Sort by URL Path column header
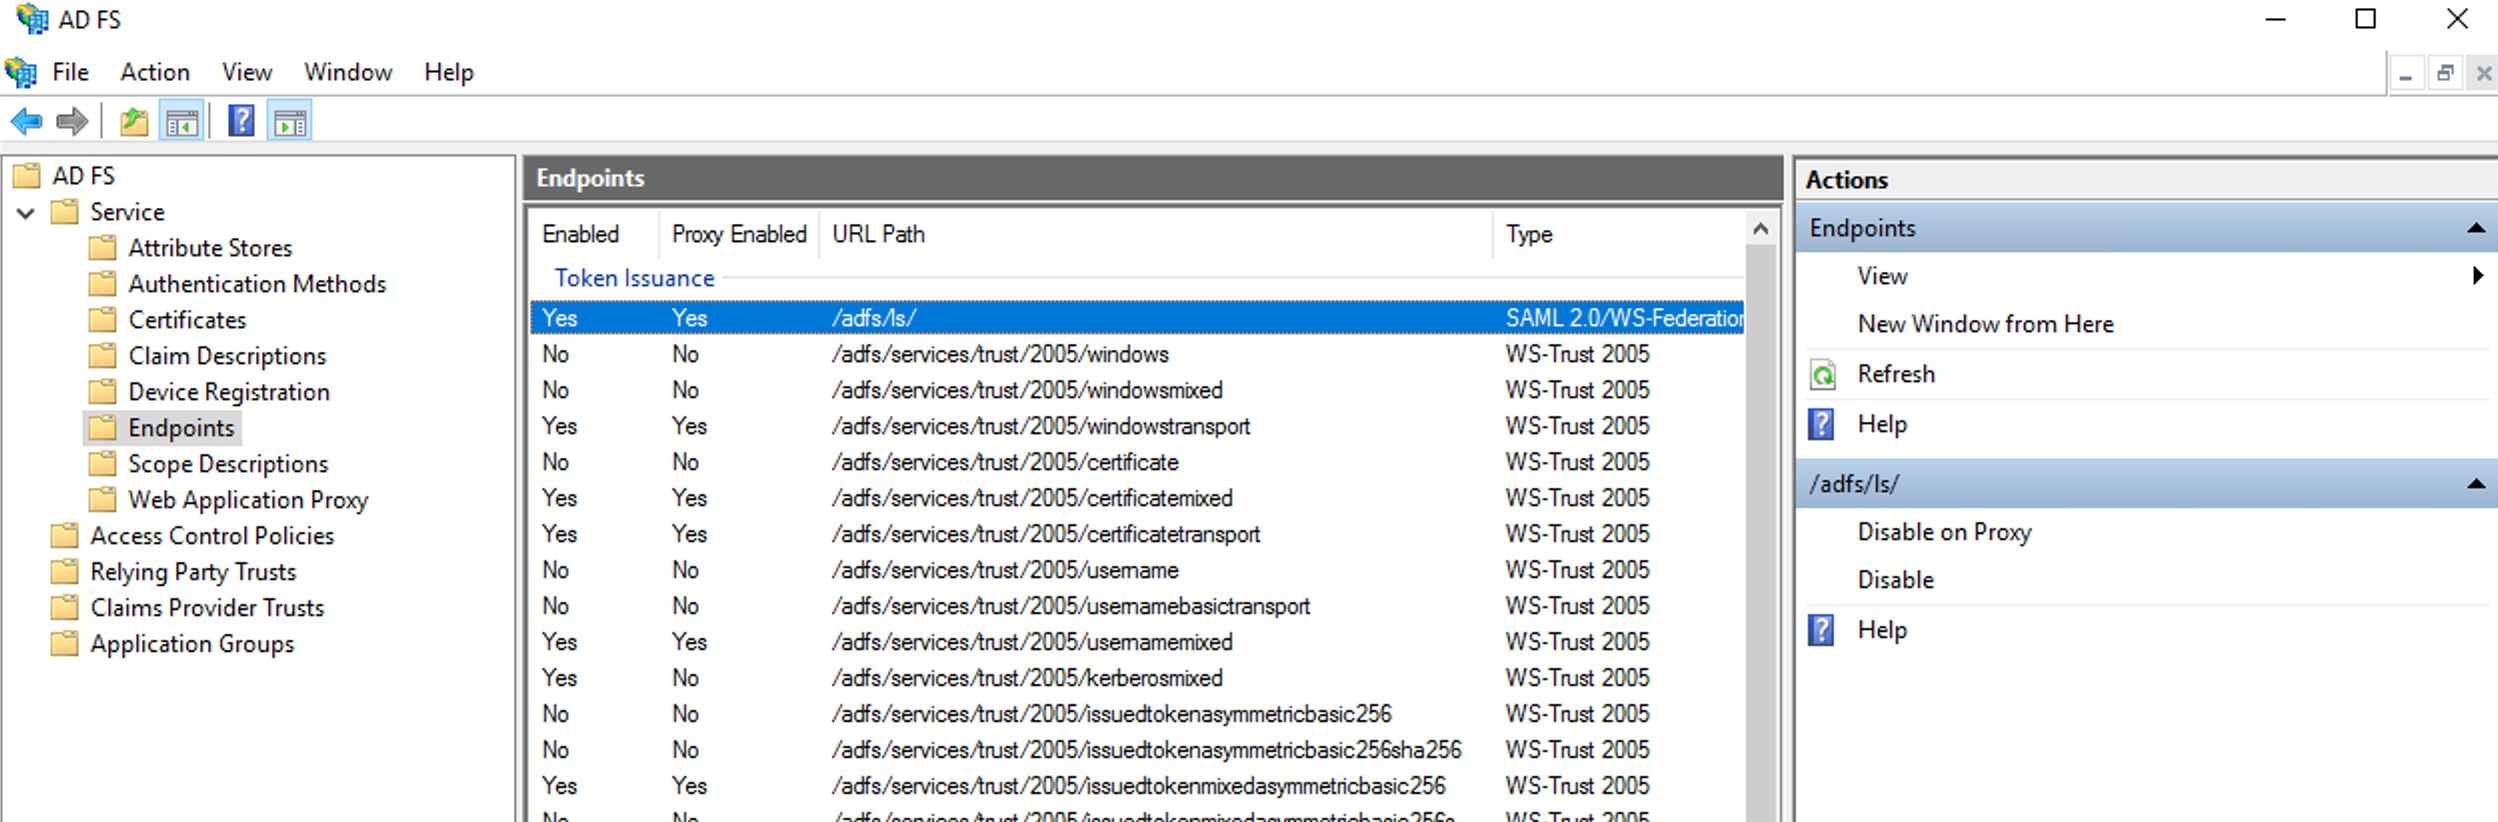 [878, 234]
